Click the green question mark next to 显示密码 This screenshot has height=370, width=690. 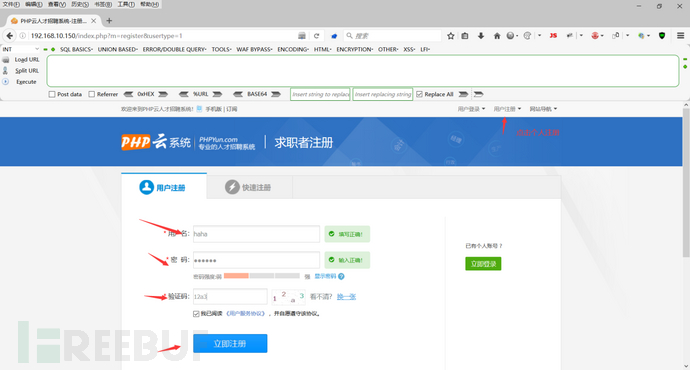point(341,276)
